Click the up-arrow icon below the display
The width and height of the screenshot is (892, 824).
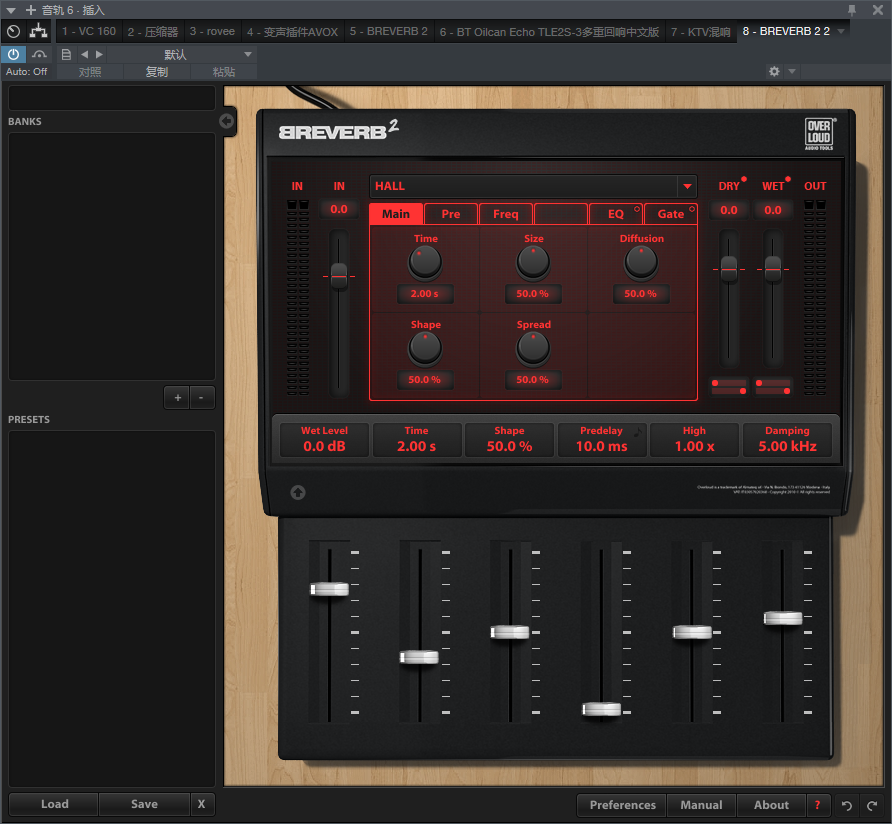(298, 492)
